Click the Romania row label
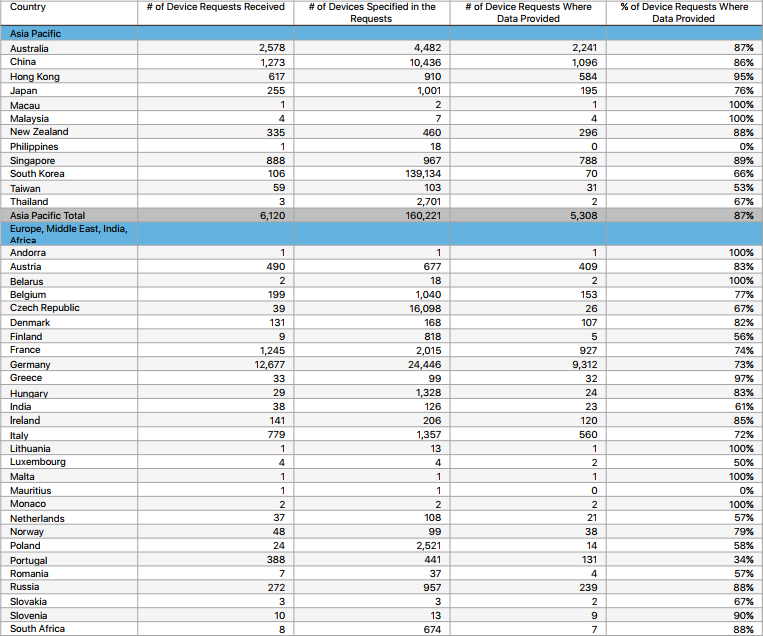 29,574
